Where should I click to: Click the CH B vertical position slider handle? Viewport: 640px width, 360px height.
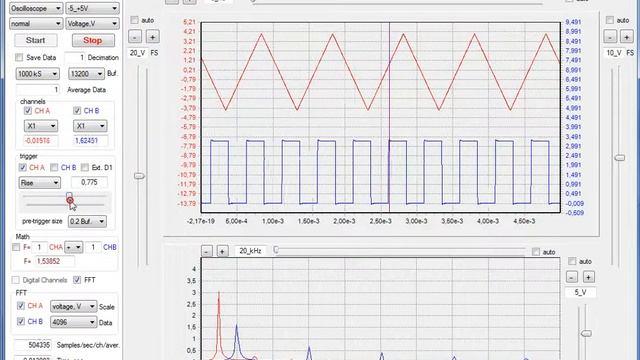[x=620, y=158]
